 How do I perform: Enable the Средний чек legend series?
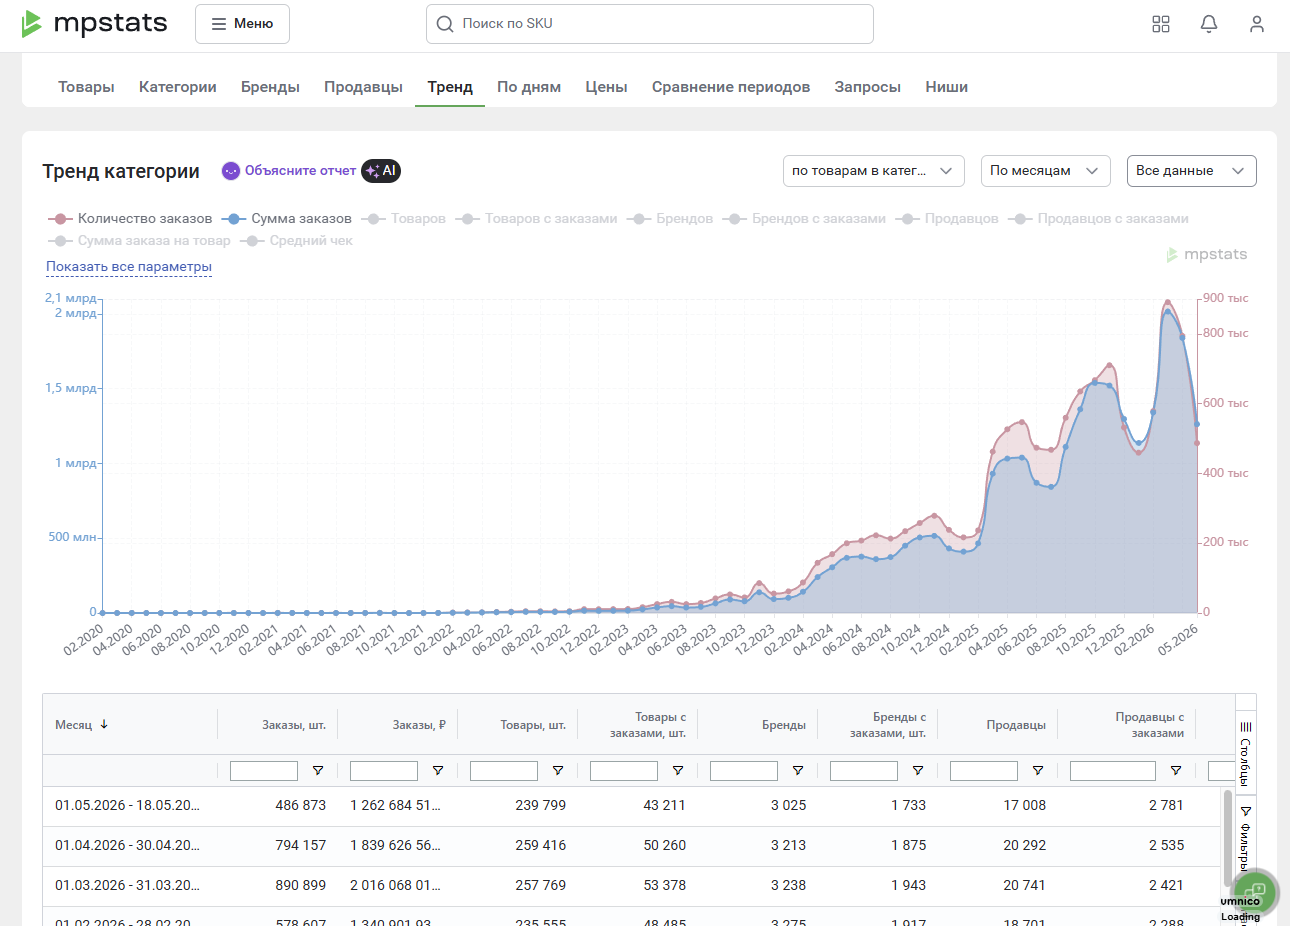(296, 240)
